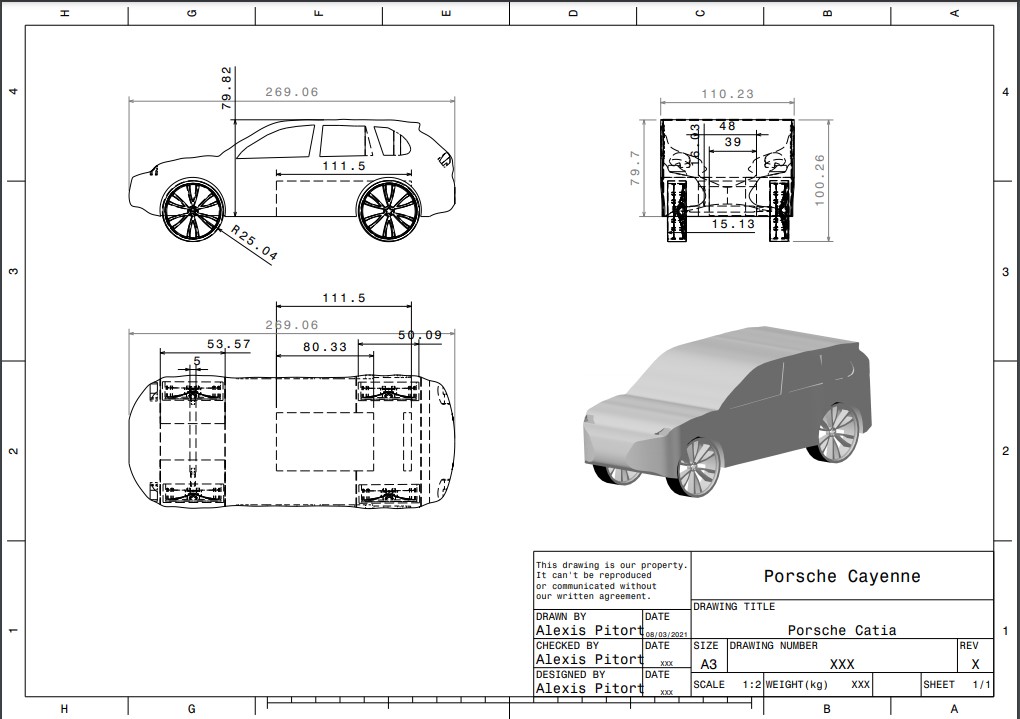Screen dimensions: 1020x719
Task: Click the 15.13 dimension below rear view
Action: pyautogui.click(x=733, y=224)
